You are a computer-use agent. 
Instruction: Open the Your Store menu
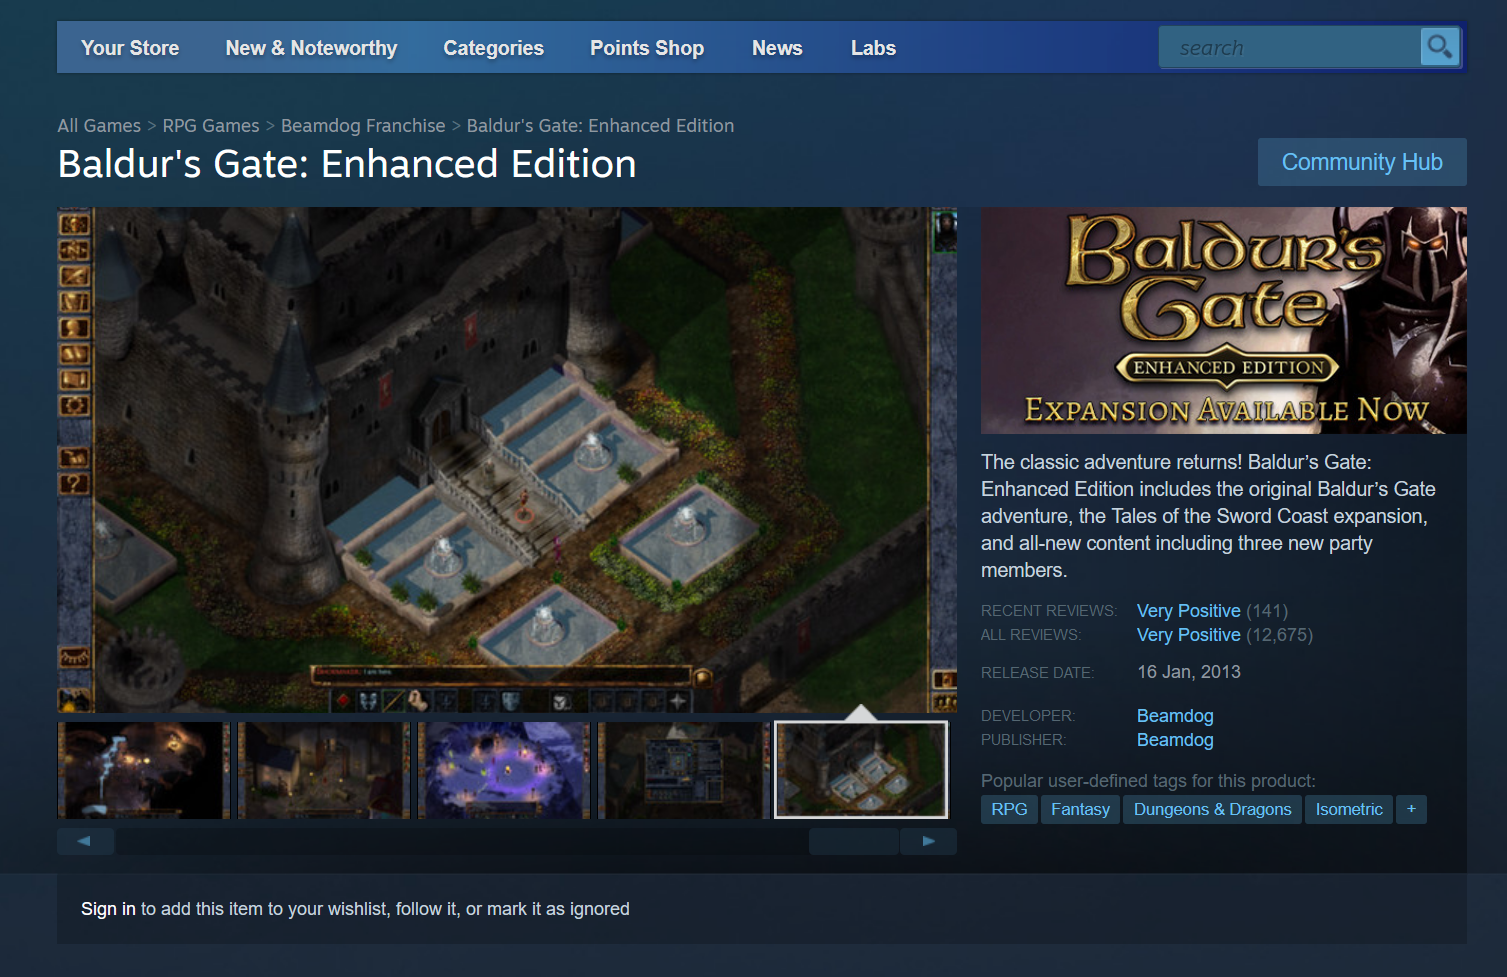[x=130, y=48]
